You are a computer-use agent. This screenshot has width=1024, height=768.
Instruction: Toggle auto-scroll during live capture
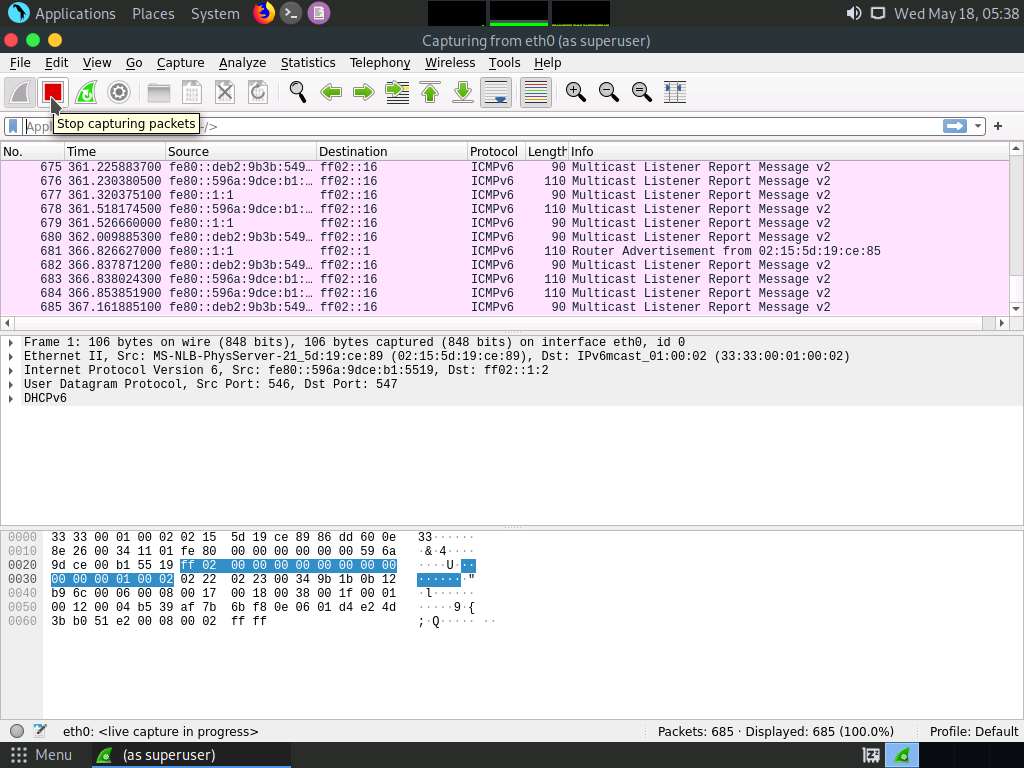(496, 92)
